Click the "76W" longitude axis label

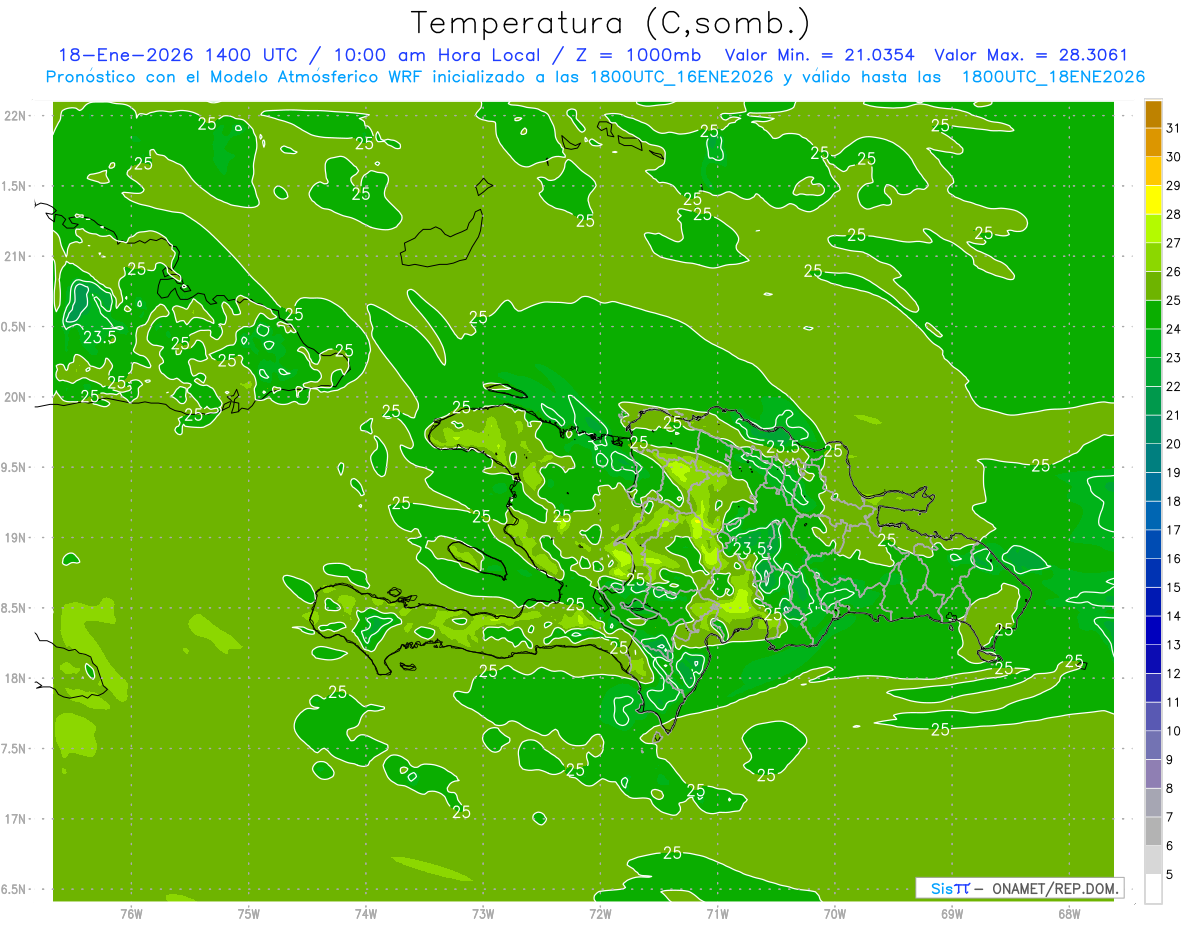pos(131,913)
